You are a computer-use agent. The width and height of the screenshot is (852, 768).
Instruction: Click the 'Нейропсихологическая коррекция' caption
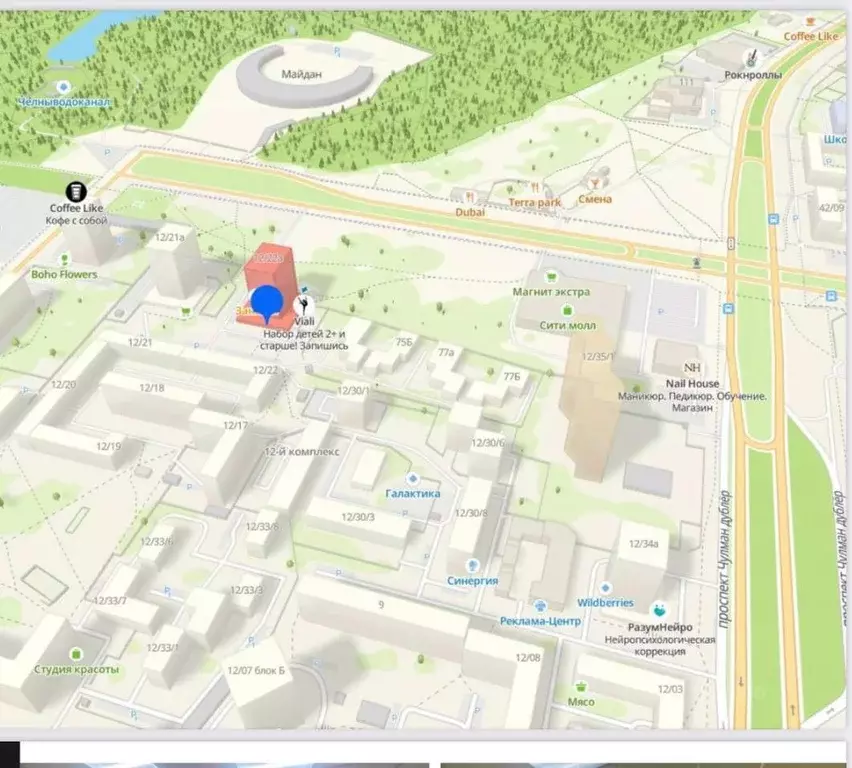pyautogui.click(x=660, y=646)
